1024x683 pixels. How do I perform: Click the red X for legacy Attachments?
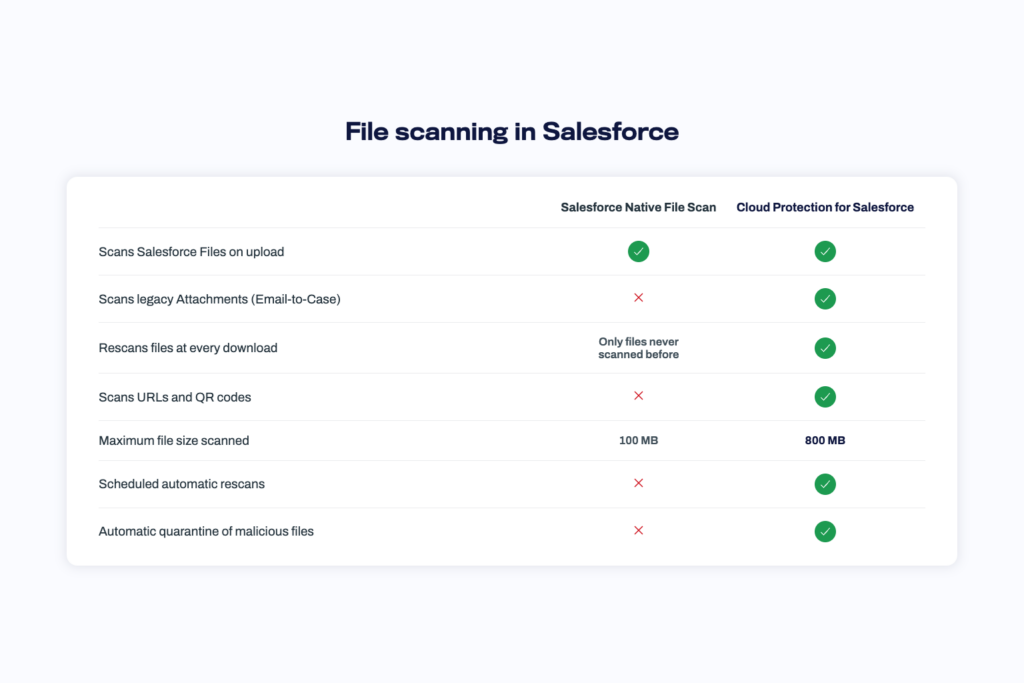click(639, 298)
